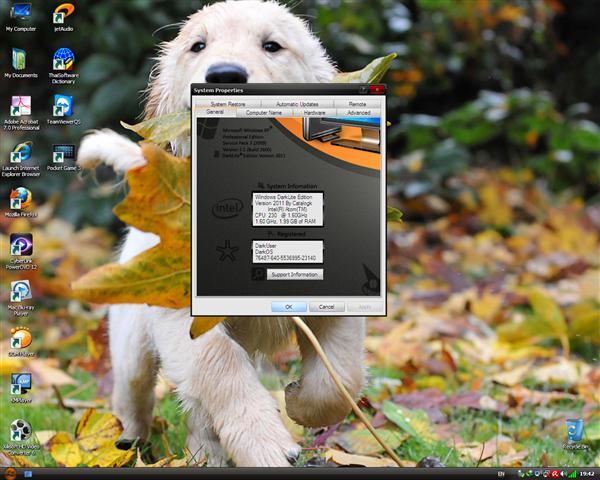Launch the KMPlayer desktop shortcut

[x=20, y=384]
